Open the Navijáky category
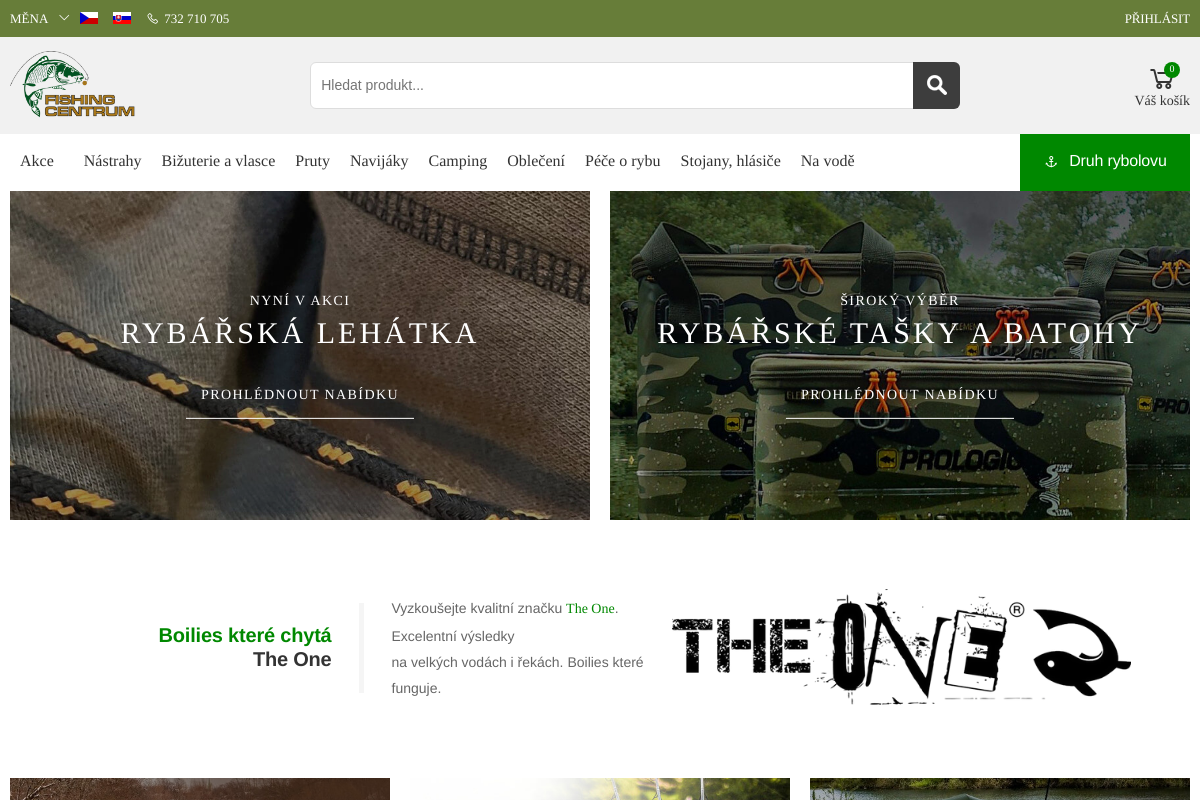Image resolution: width=1200 pixels, height=800 pixels. coord(379,161)
